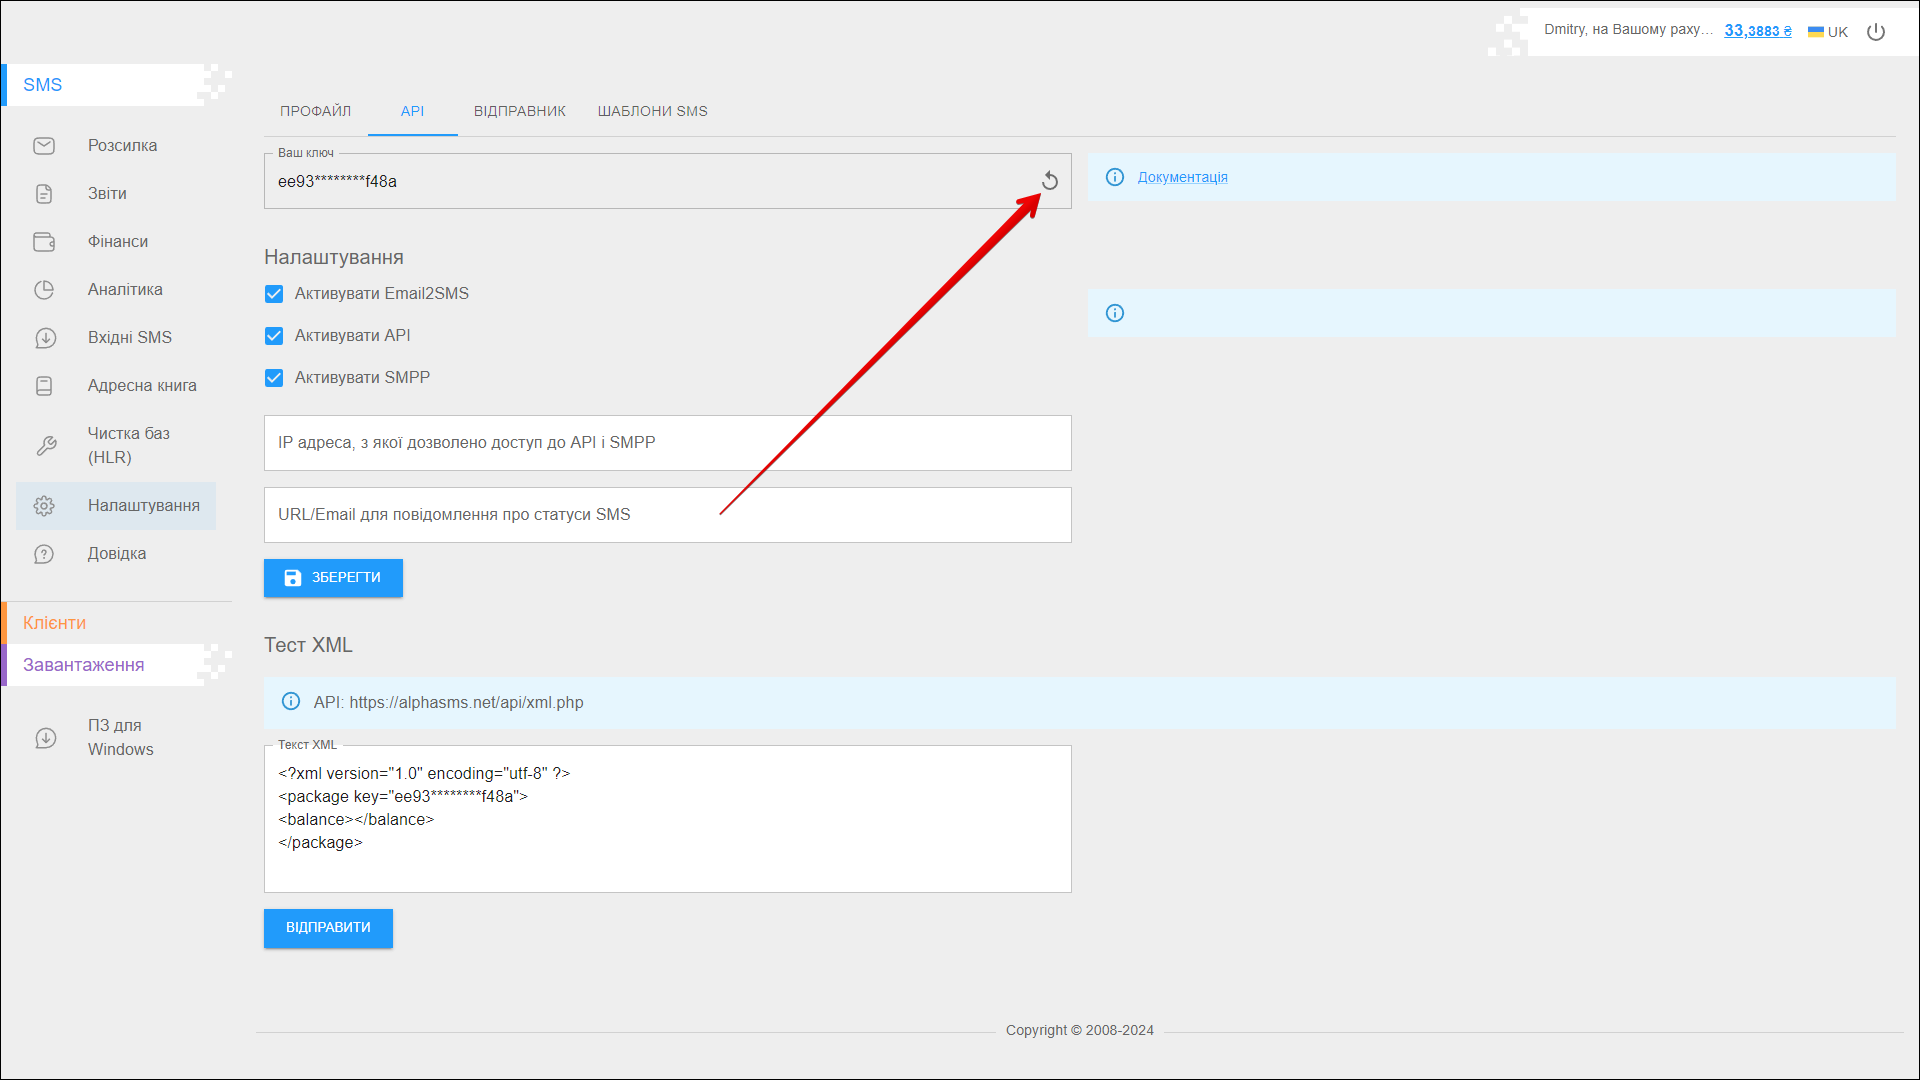Switch to the Профайл tab

[315, 111]
